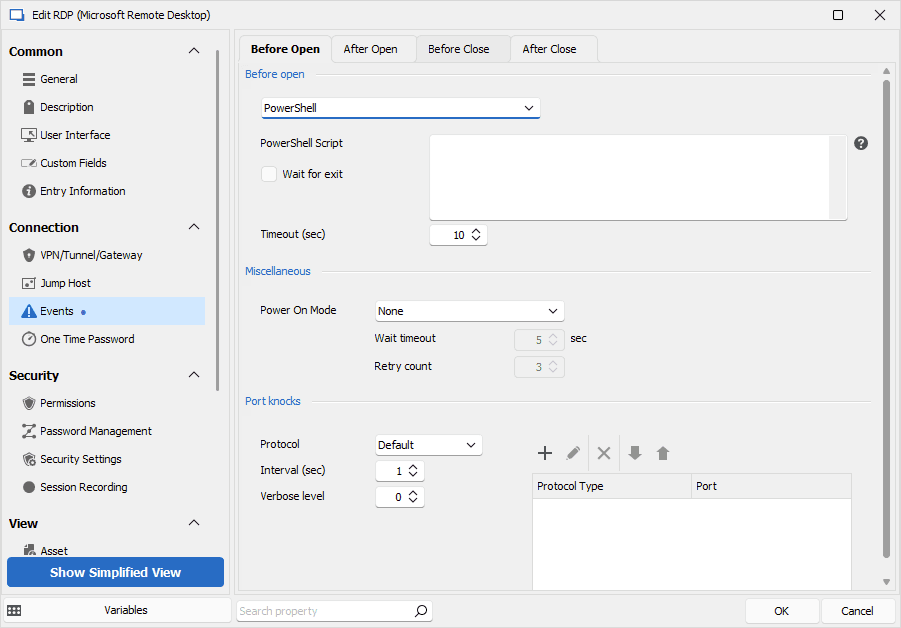
Task: Click the delete port knock X icon
Action: point(604,453)
